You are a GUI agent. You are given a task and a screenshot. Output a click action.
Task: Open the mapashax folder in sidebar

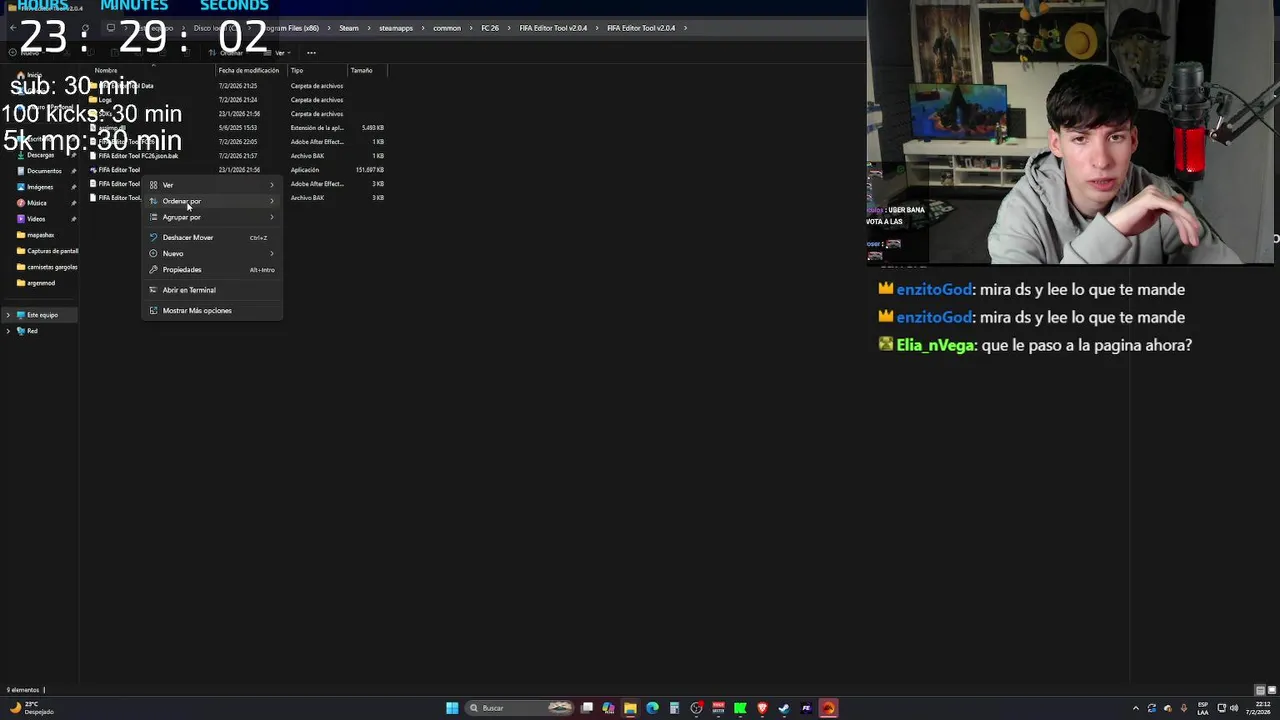tap(40, 235)
